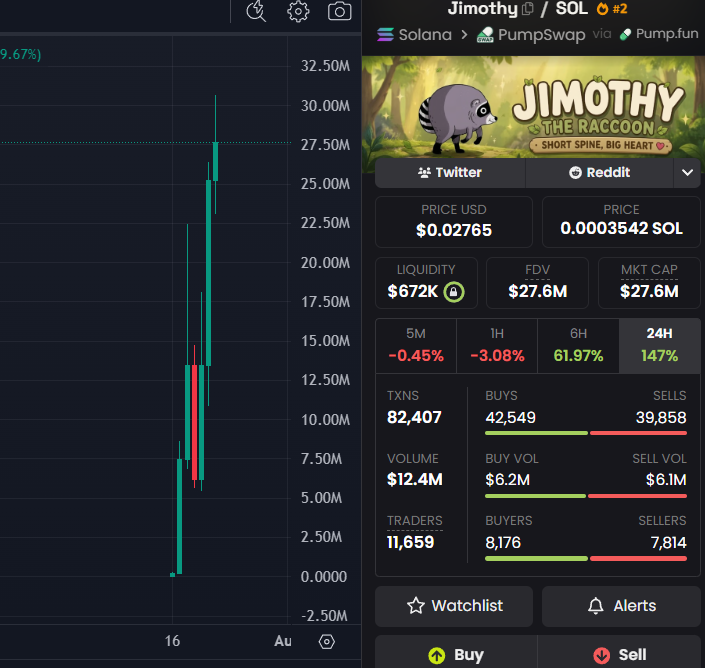The image size is (705, 668).
Task: Click the BUY VOL $6.2M value
Action: pyautogui.click(x=508, y=480)
